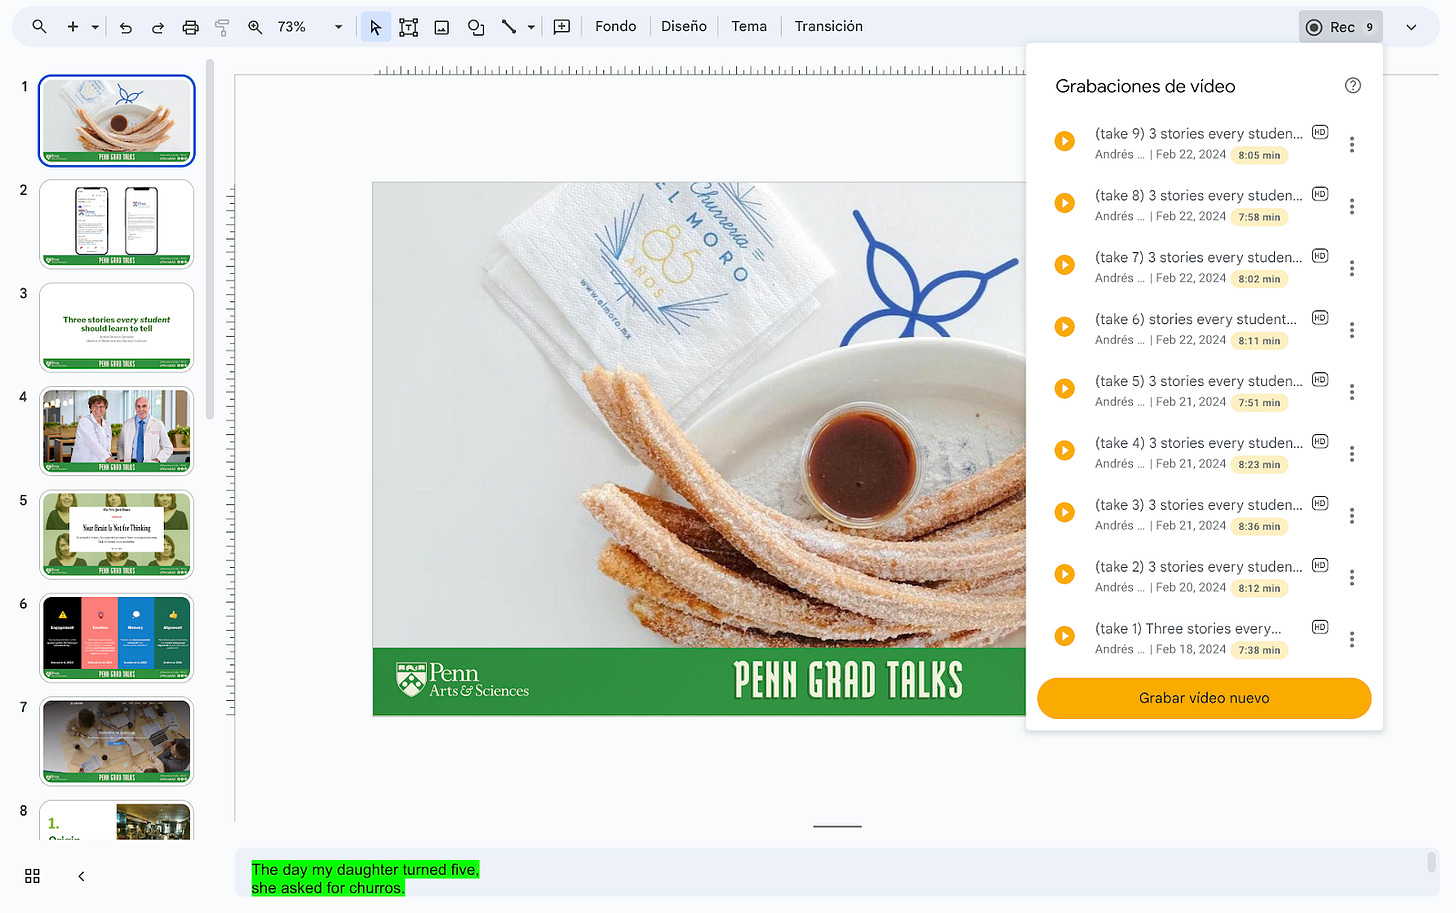Select slide 4 two doctors thumbnail
This screenshot has height=913, width=1456.
[117, 431]
